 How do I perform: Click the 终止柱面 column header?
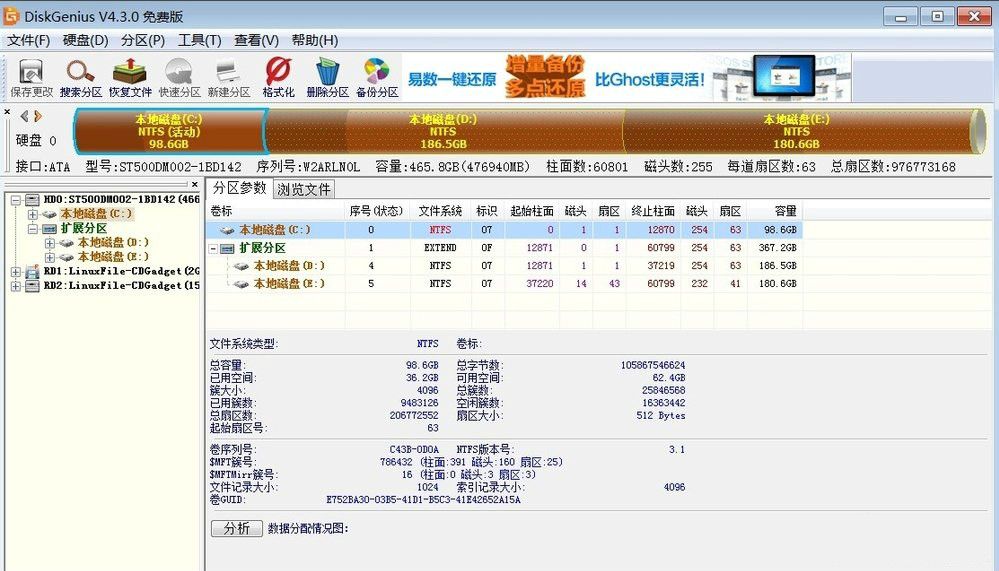click(x=653, y=211)
